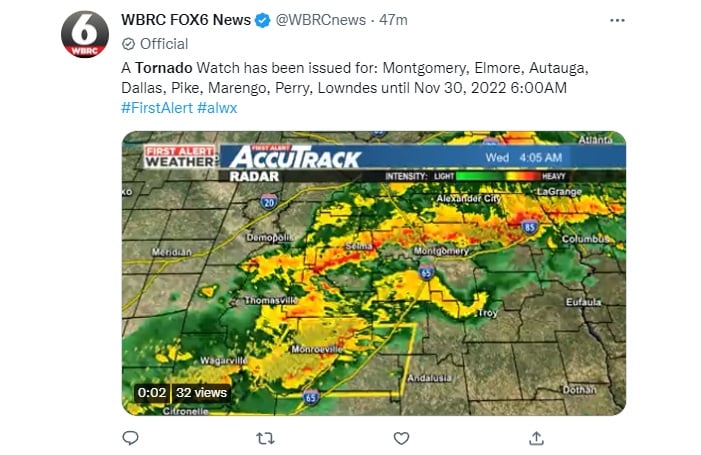
Task: Play the AccuTrack radar video
Action: tap(374, 273)
